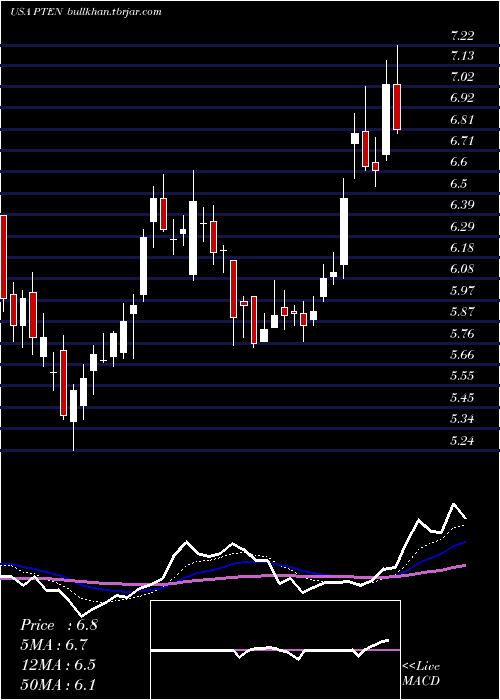Click the 'USA PTEN' ticker label
This screenshot has width=500, height=700.
[x=37, y=12]
